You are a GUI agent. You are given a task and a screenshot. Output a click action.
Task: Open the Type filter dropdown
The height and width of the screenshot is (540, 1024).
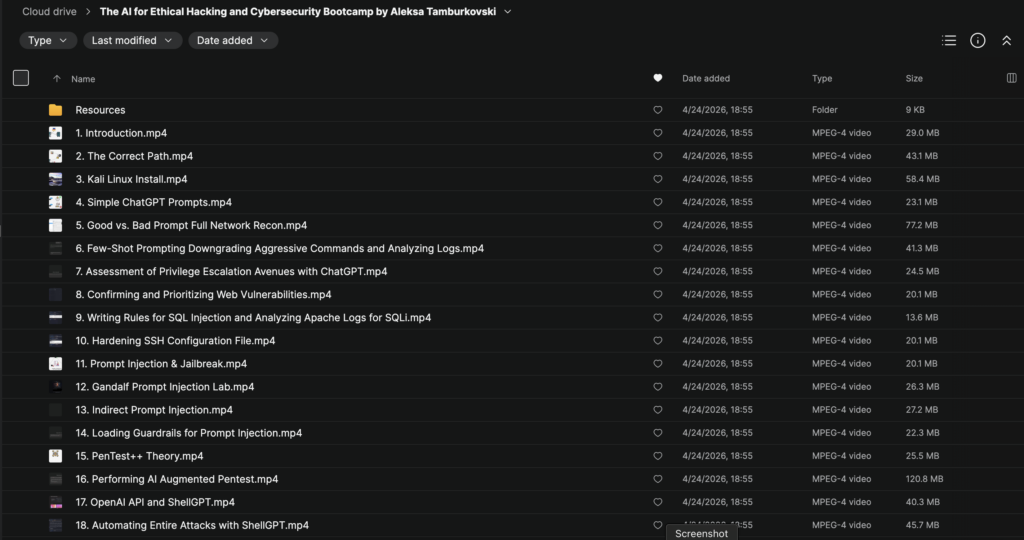[x=48, y=40]
